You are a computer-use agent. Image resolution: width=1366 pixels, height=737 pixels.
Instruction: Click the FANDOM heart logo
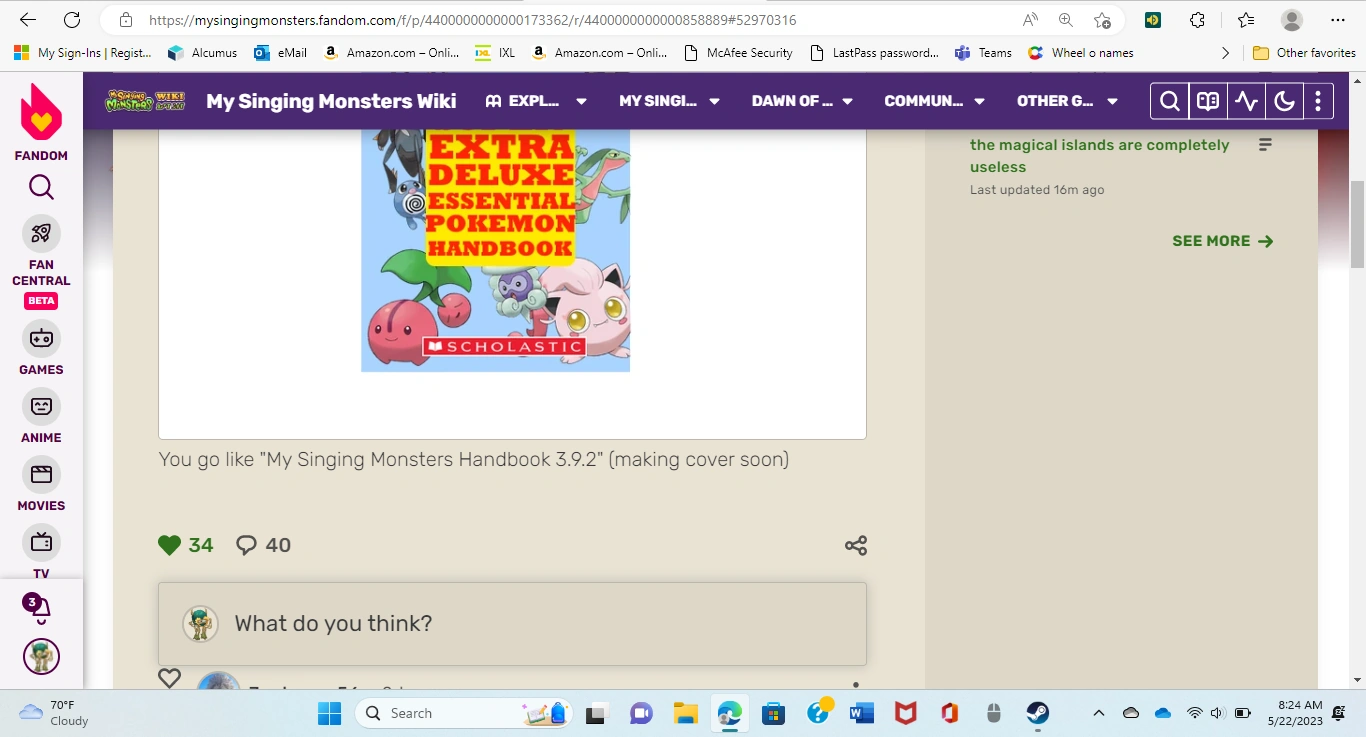[x=41, y=120]
